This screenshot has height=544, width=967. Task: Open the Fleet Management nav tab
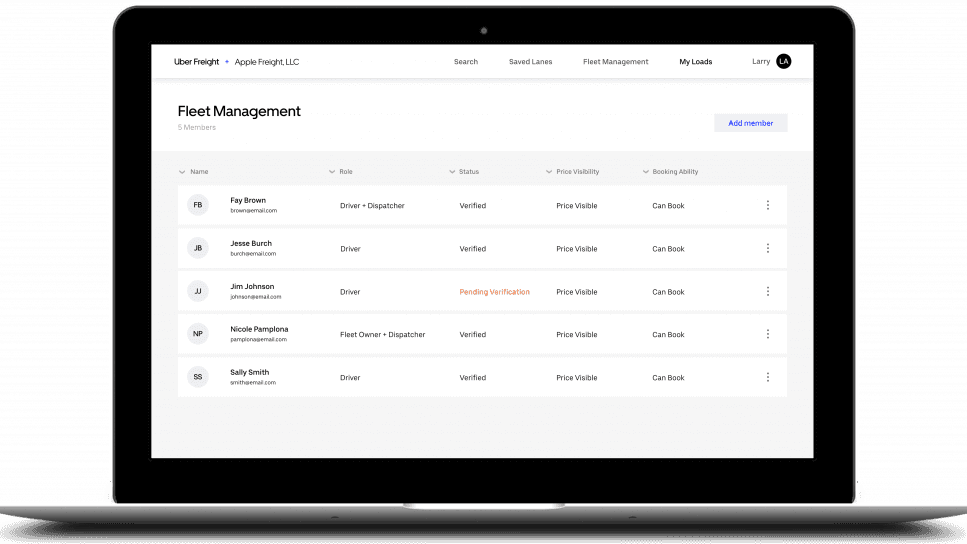[615, 62]
